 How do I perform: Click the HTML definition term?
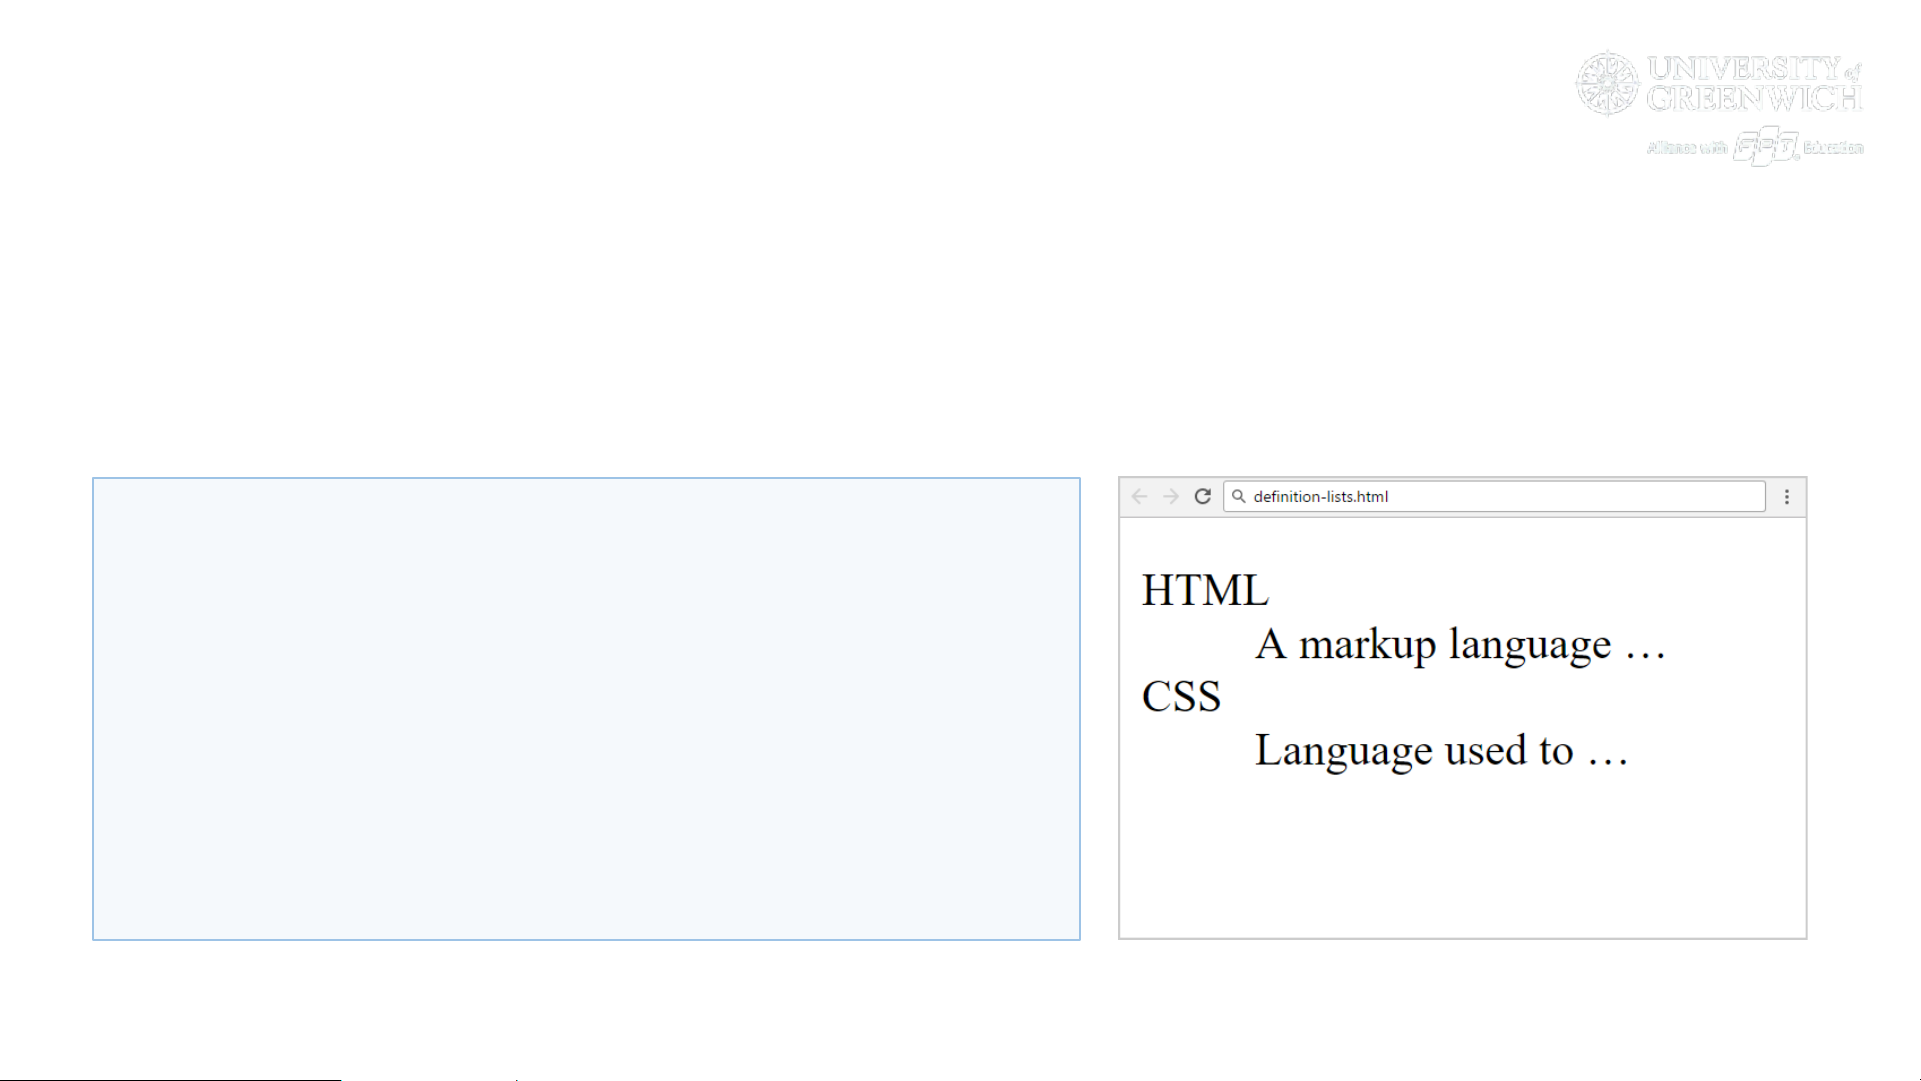(x=1205, y=591)
